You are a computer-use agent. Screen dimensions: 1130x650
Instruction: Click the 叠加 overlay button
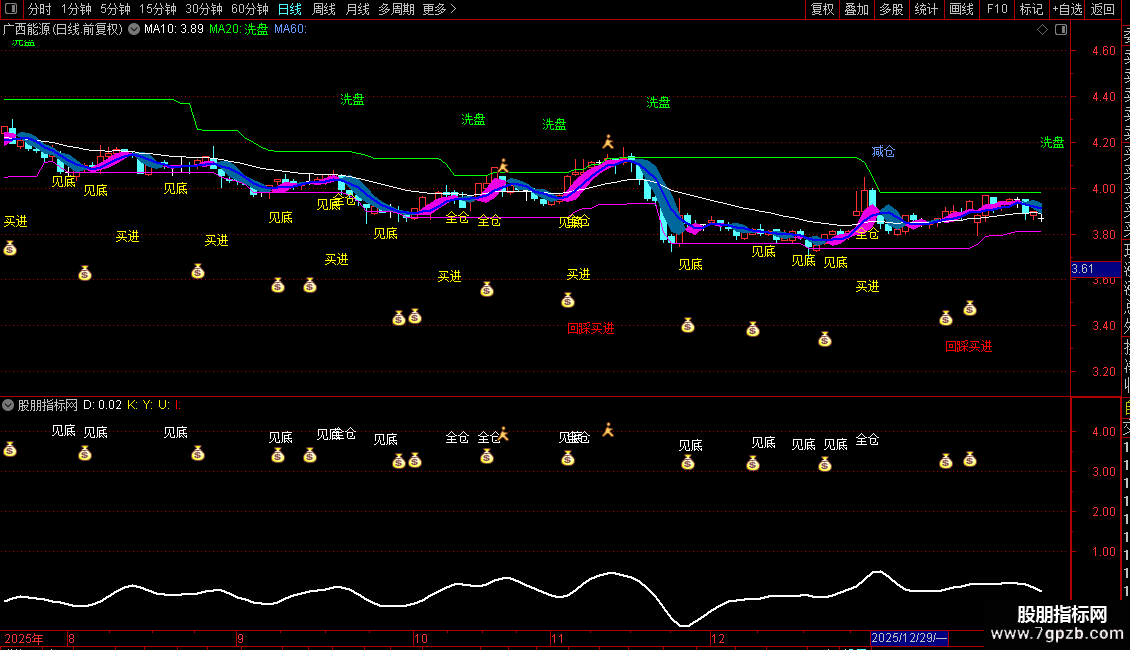(x=857, y=9)
